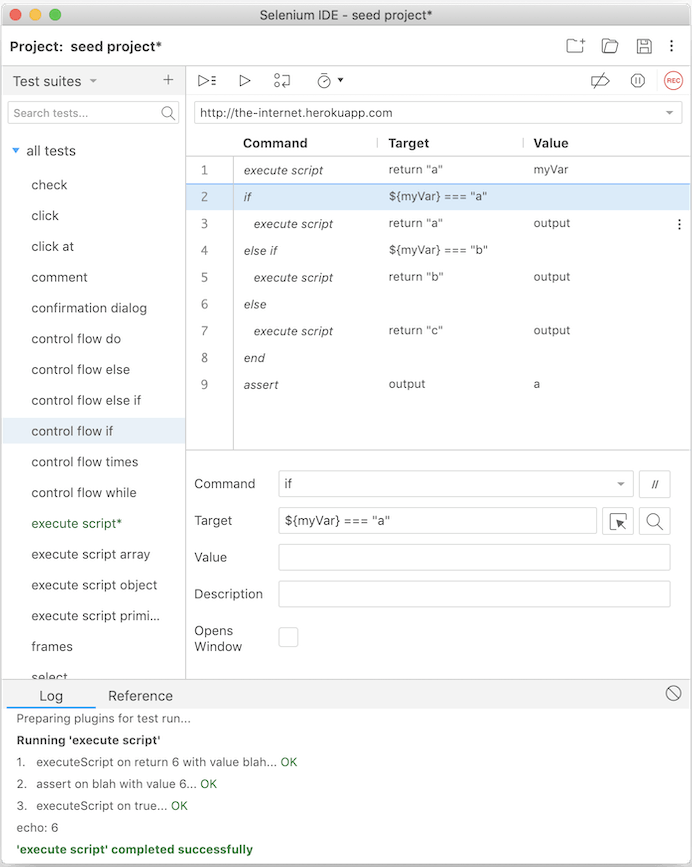Switch to the Reference tab
692x867 pixels.
point(140,696)
